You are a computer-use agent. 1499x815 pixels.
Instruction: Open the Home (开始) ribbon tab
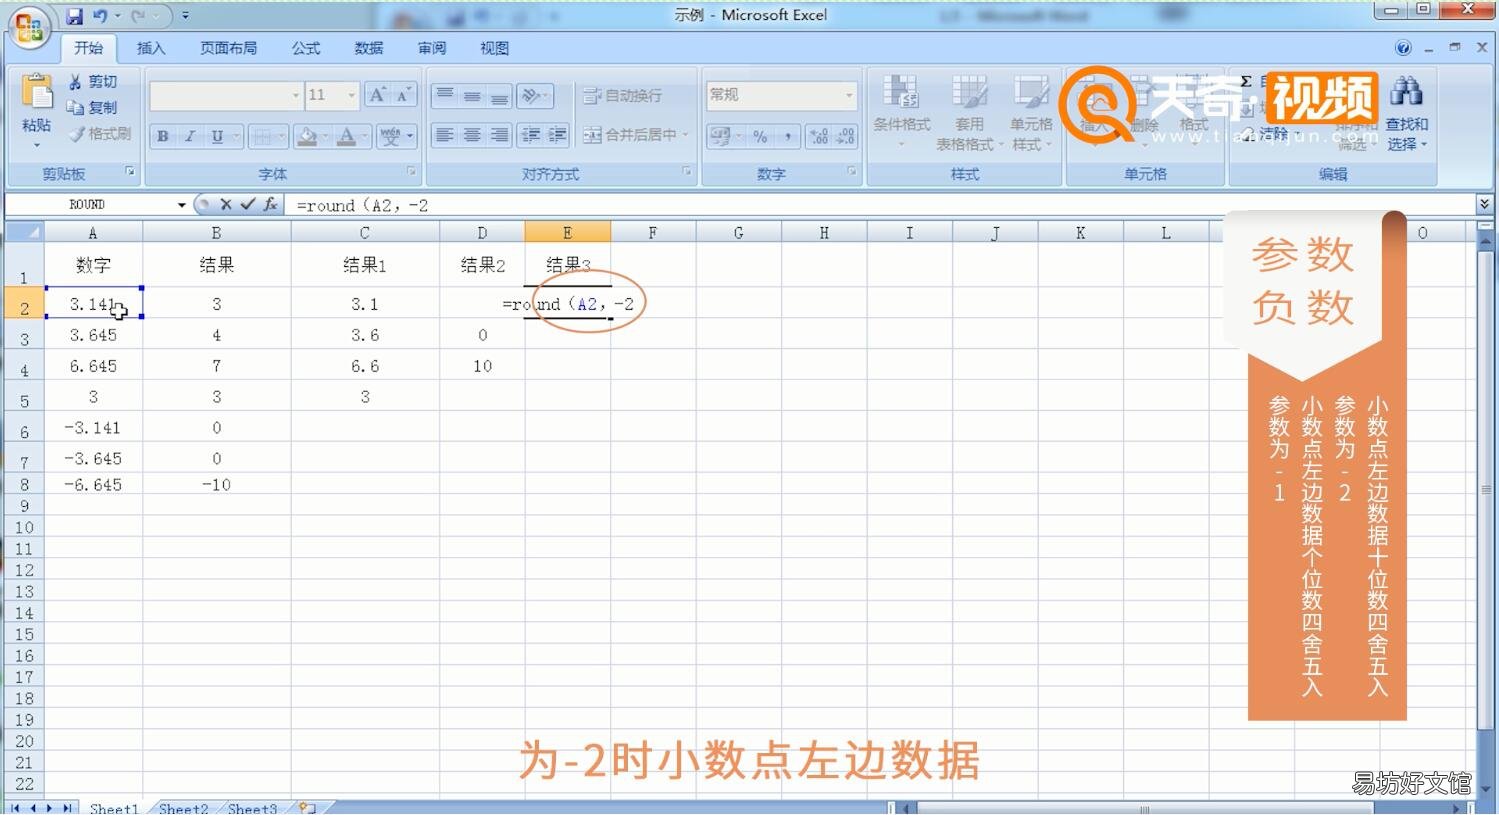[x=88, y=48]
